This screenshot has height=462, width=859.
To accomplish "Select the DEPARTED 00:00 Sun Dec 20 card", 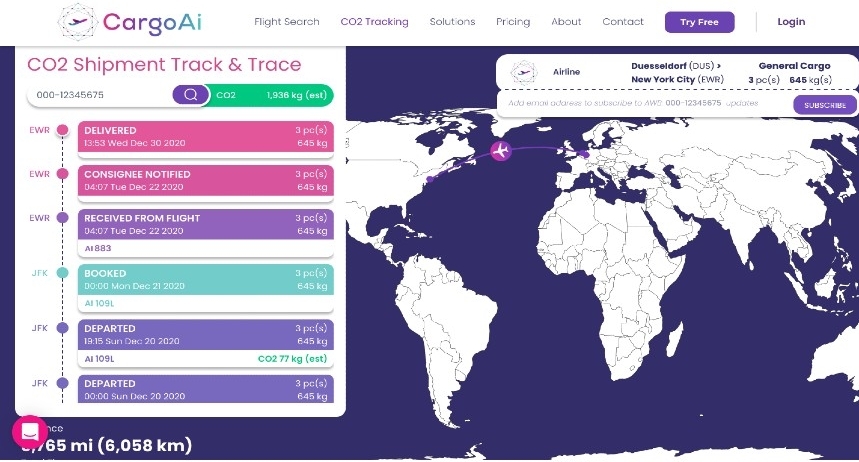I will 205,389.
